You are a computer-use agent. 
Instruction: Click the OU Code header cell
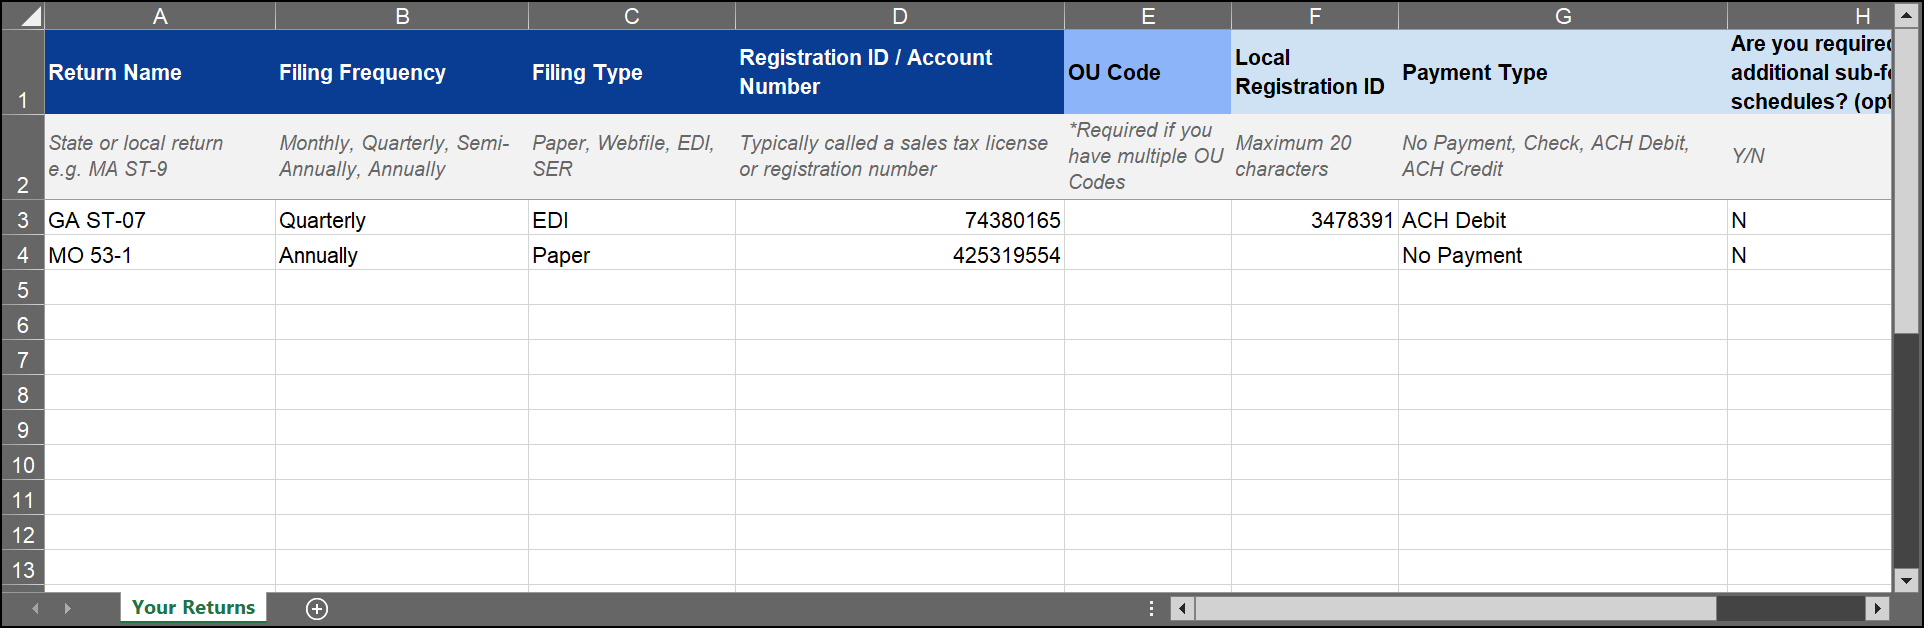point(1147,72)
